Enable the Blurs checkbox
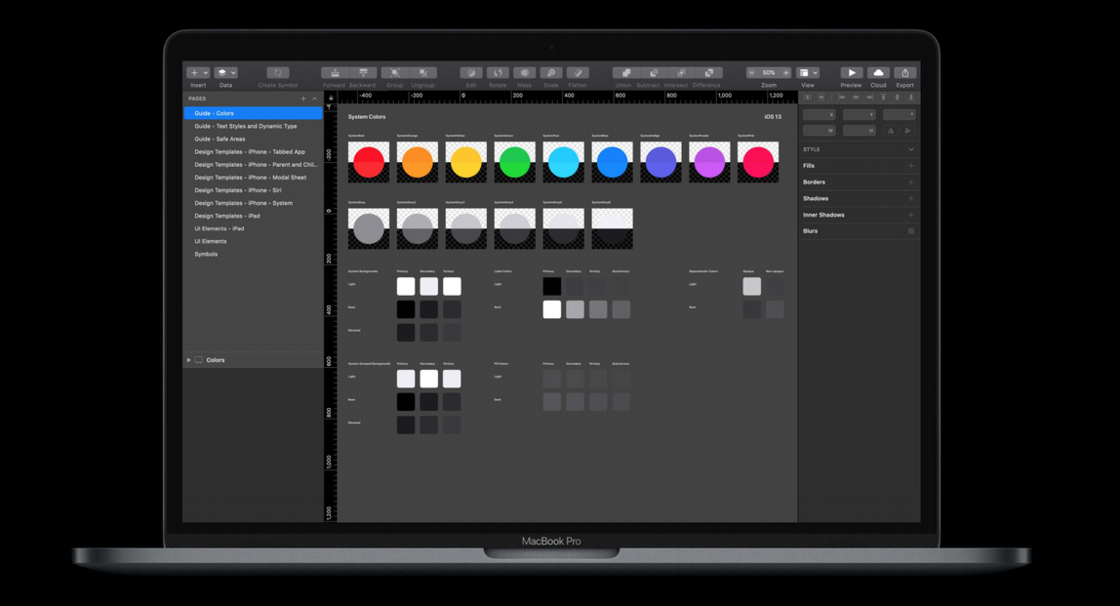The width and height of the screenshot is (1120, 606). click(911, 232)
